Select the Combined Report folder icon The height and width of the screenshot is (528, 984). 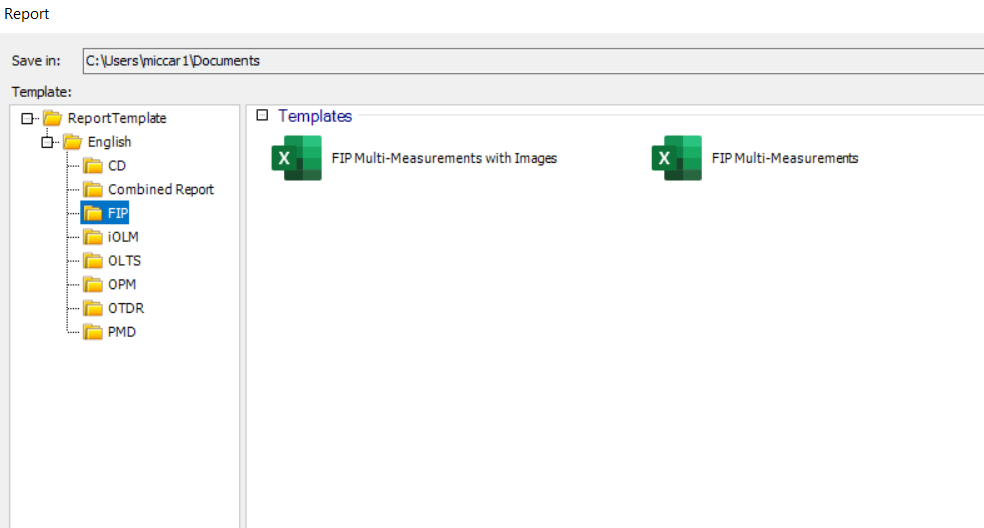coord(93,190)
